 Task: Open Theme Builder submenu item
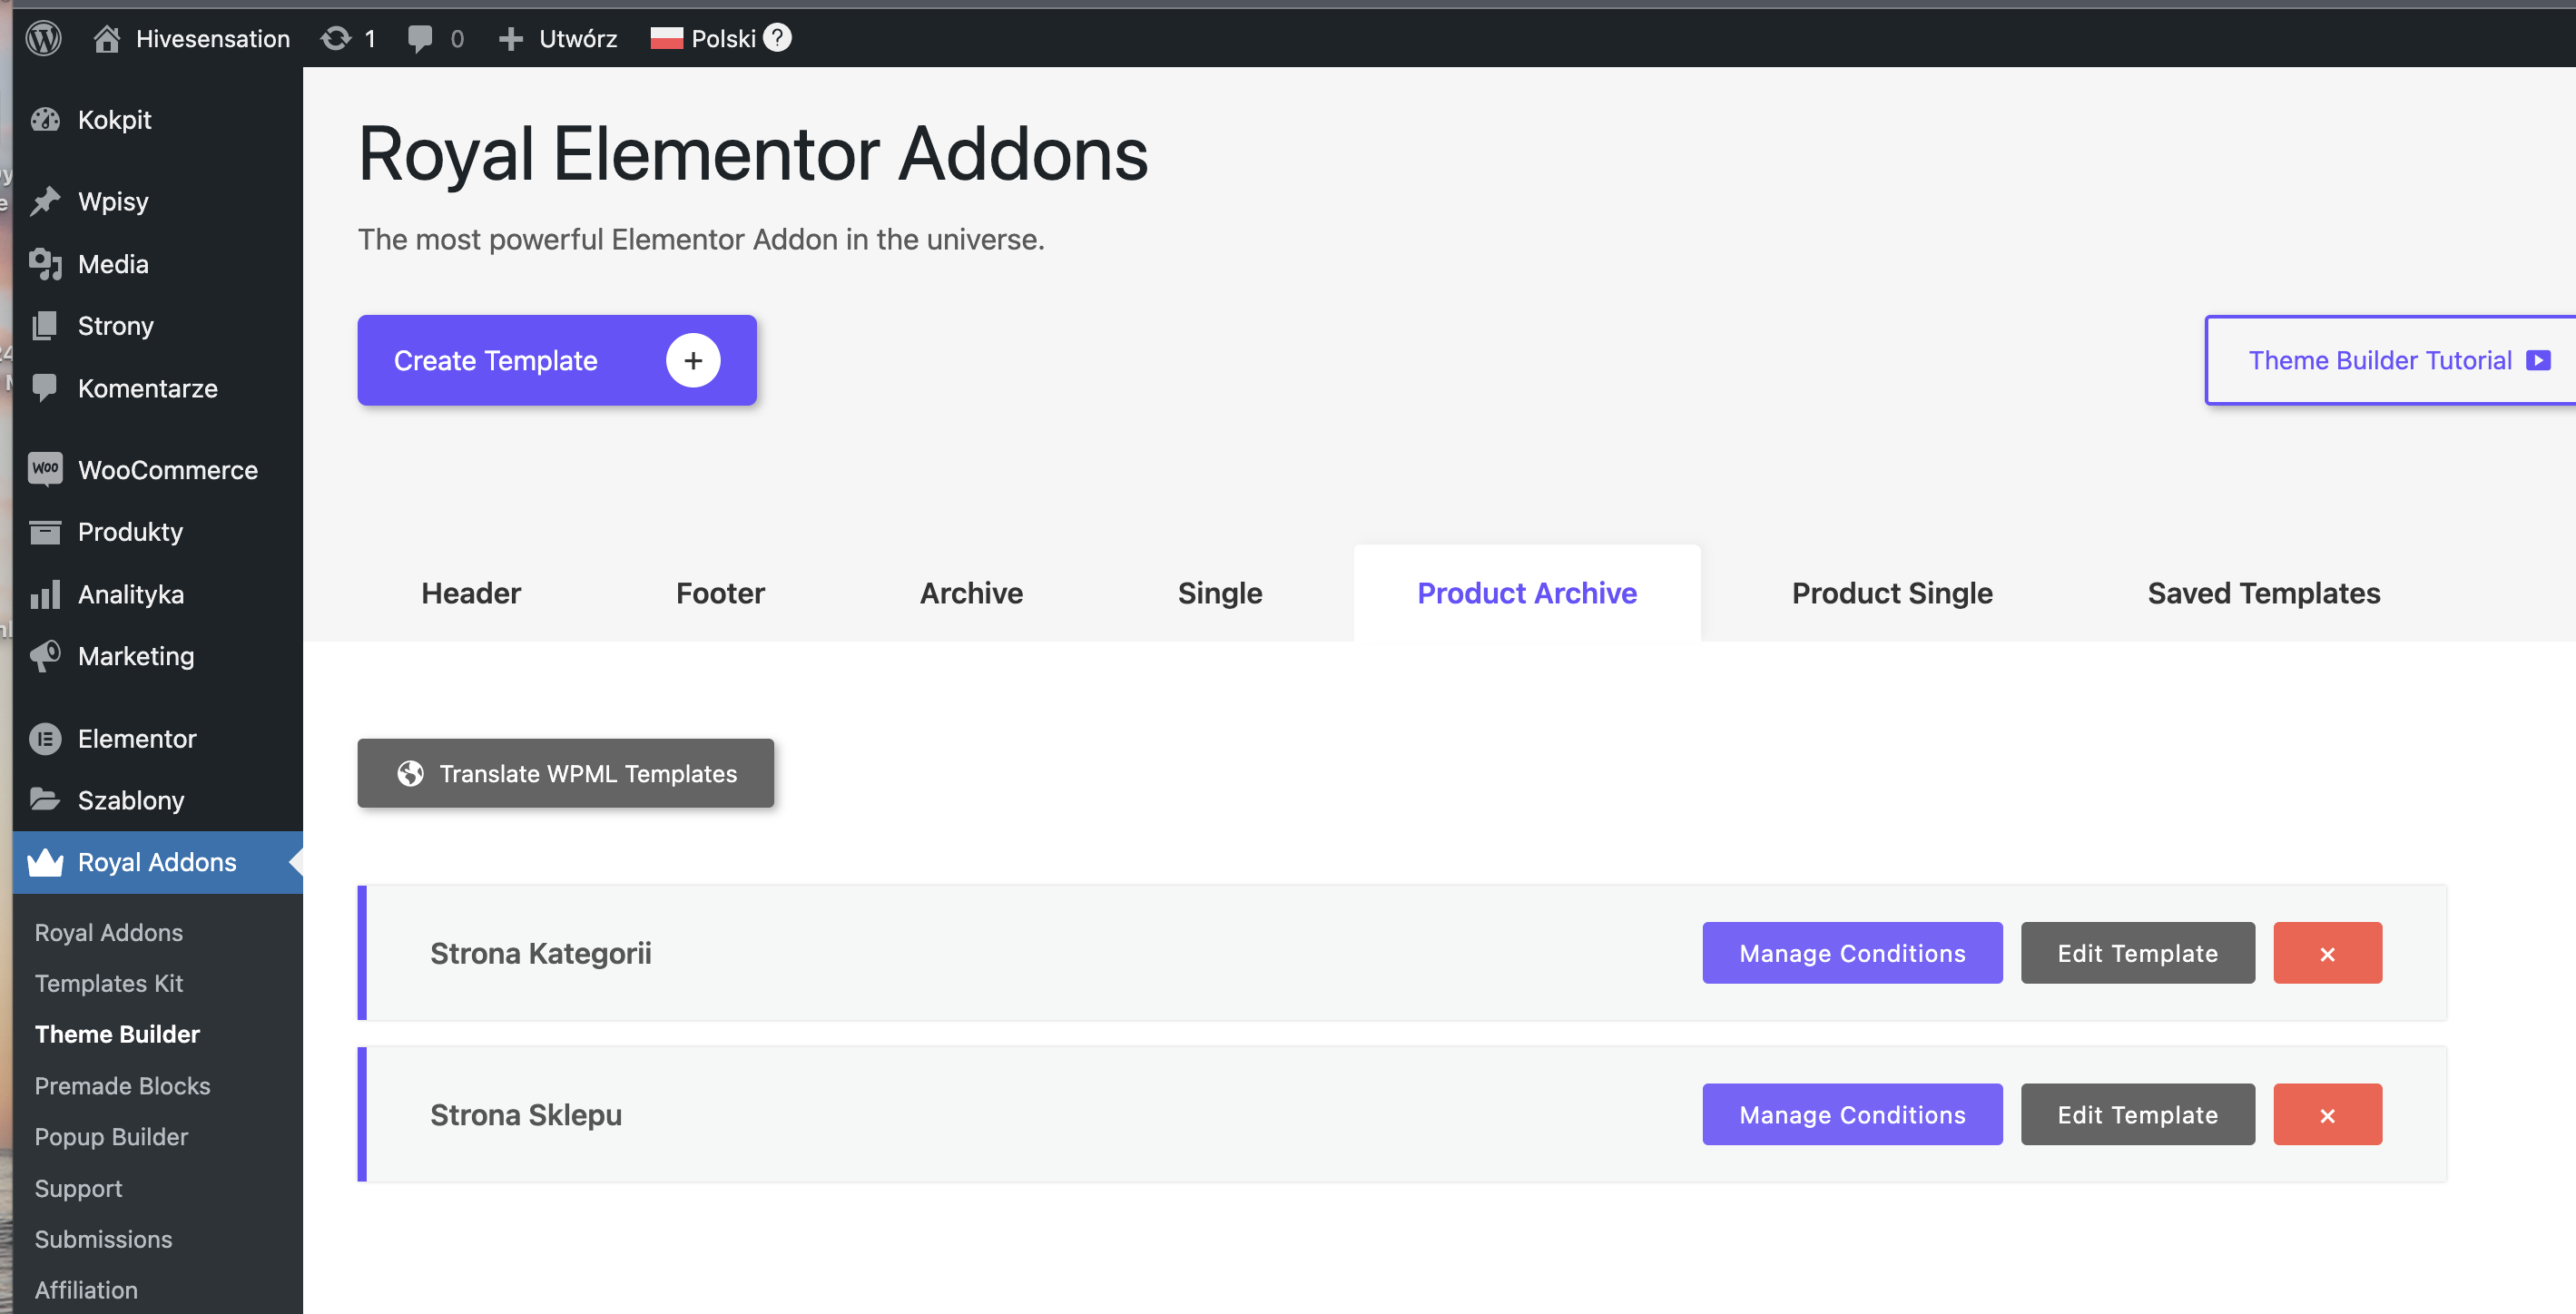(x=117, y=1035)
